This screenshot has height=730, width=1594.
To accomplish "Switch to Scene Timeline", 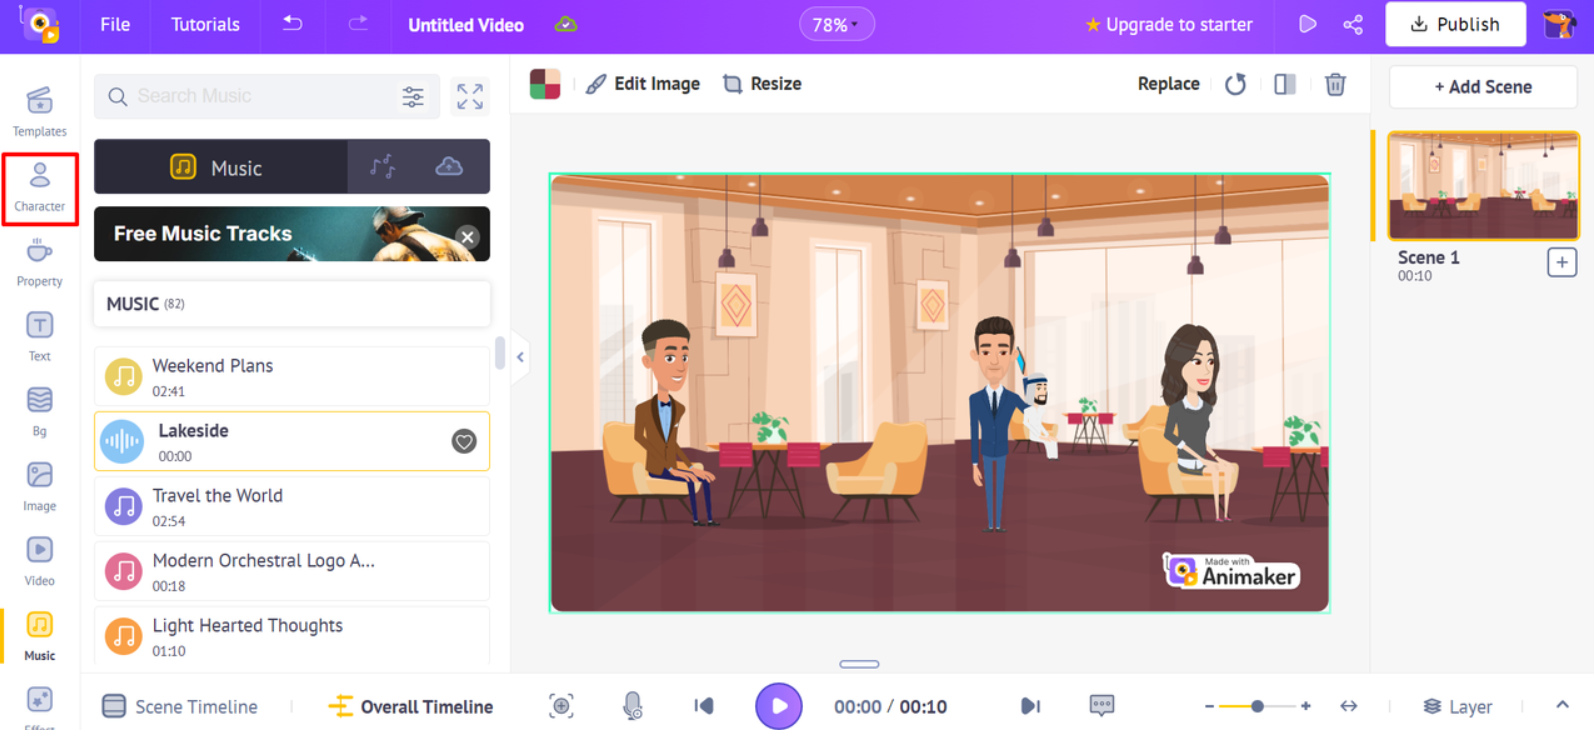I will click(x=180, y=707).
